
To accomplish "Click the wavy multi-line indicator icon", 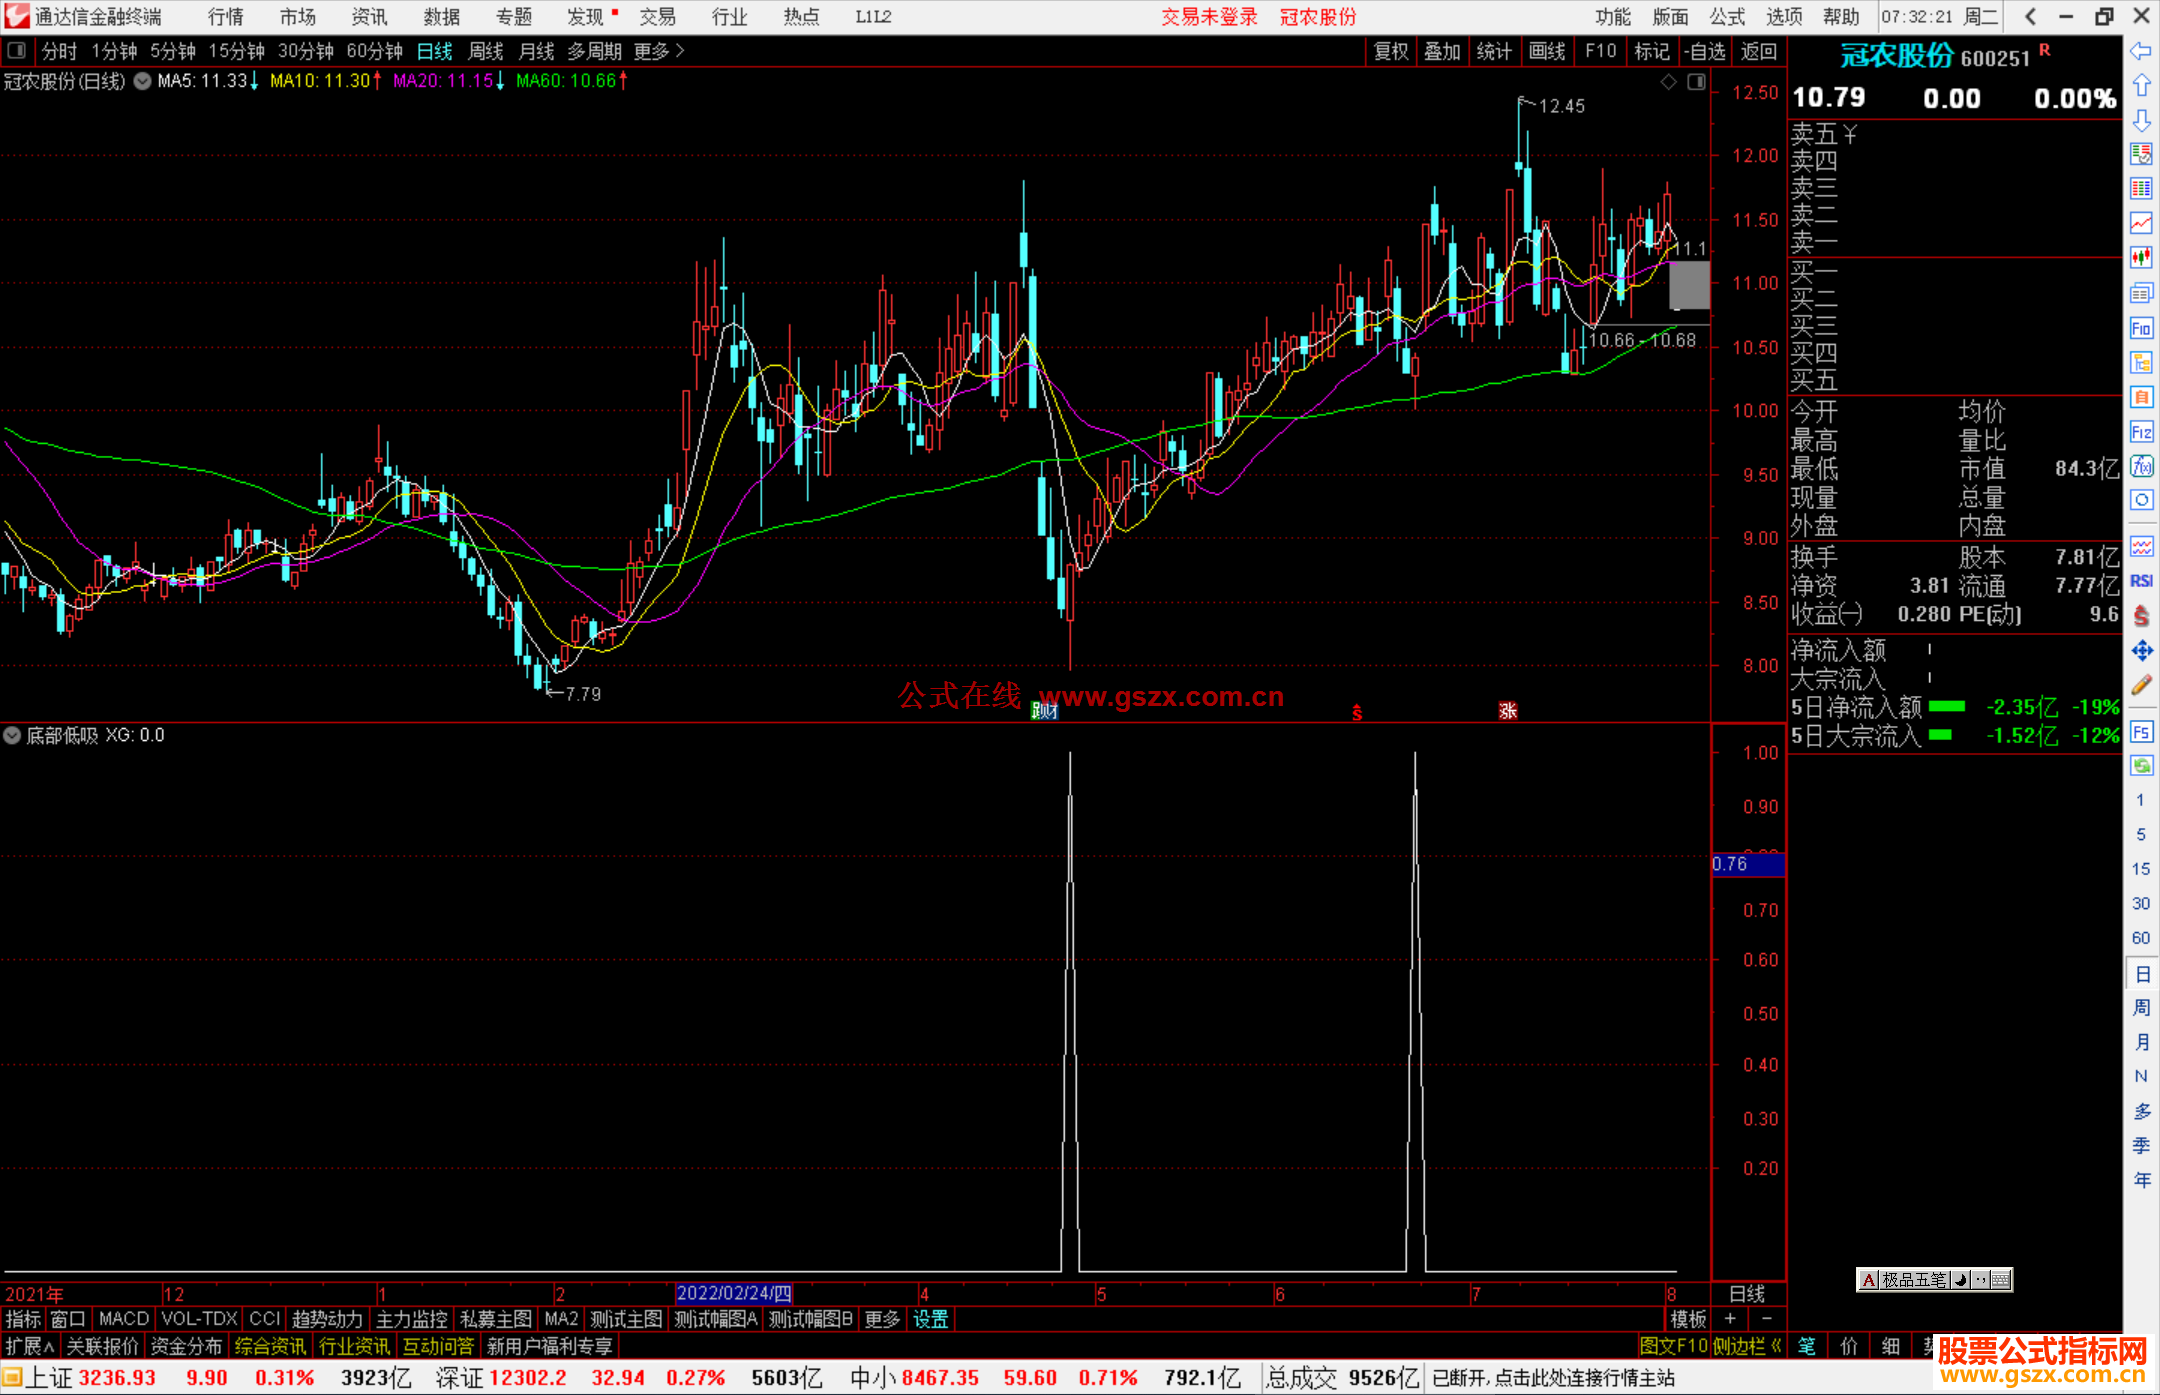I will (2141, 546).
